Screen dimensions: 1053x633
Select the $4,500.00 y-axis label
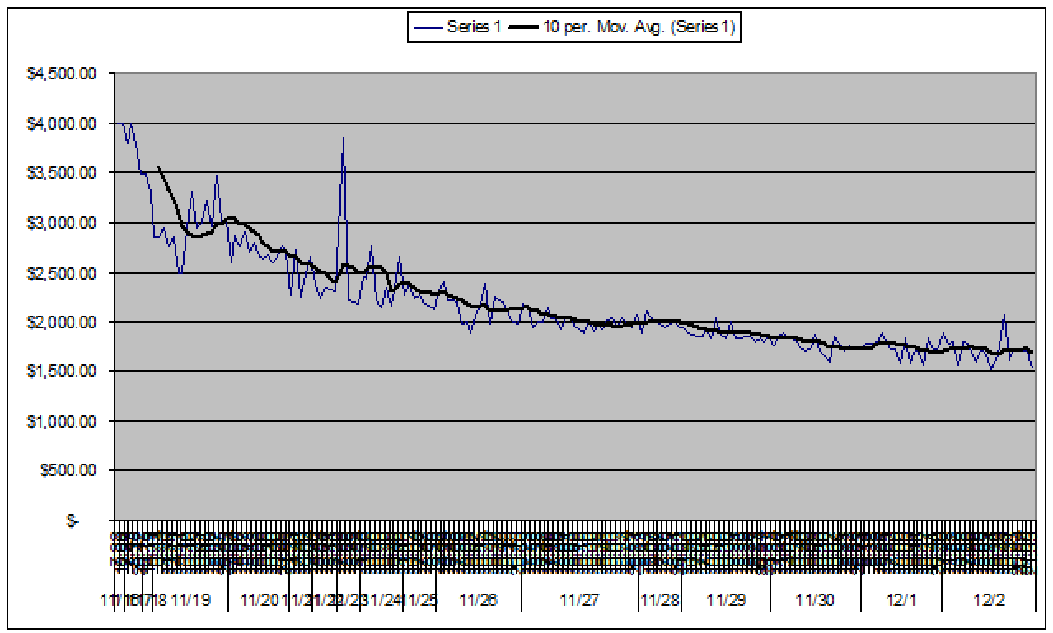[64, 74]
